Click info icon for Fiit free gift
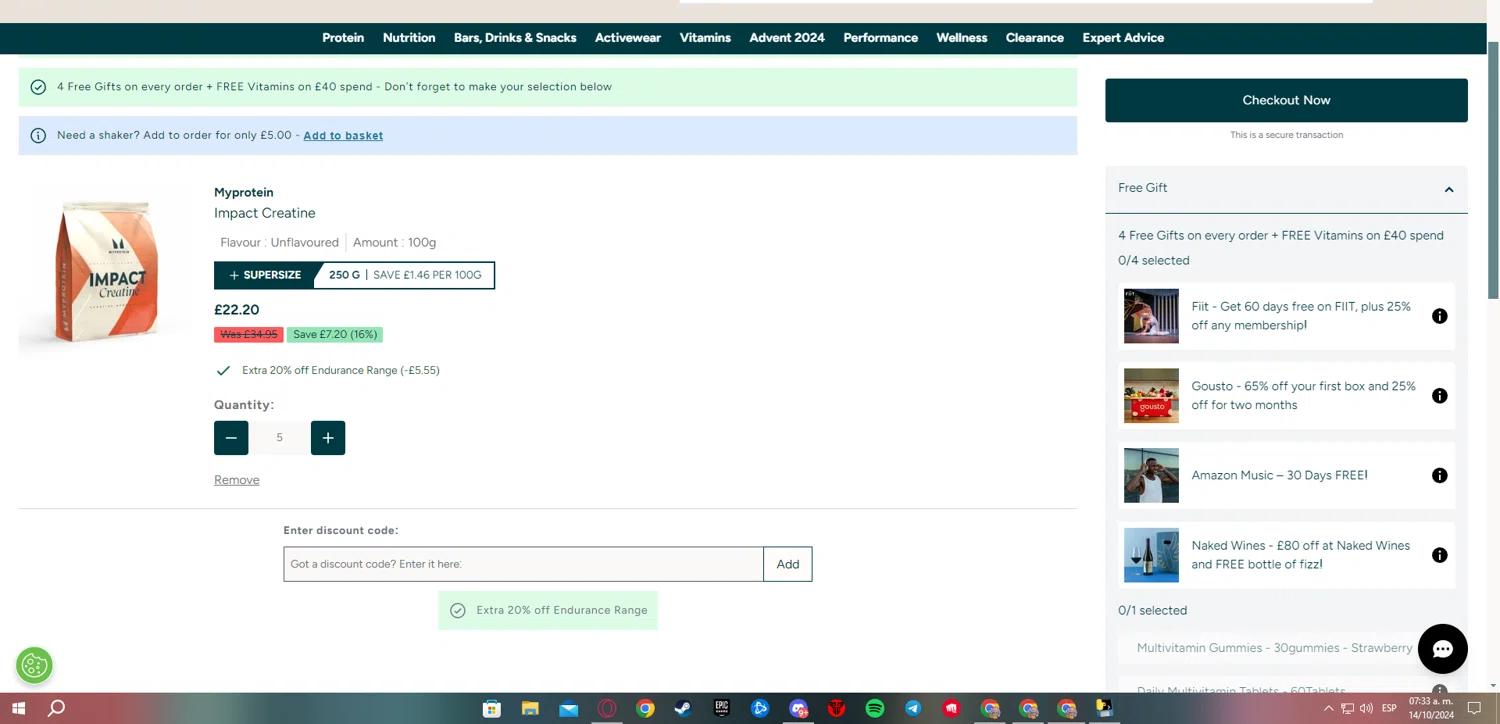 1439,316
